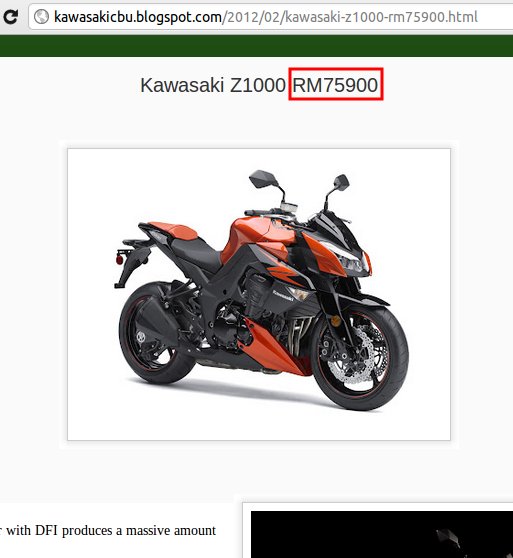Click the dark green header bar
Viewport: 513px width, 558px height.
click(x=256, y=46)
